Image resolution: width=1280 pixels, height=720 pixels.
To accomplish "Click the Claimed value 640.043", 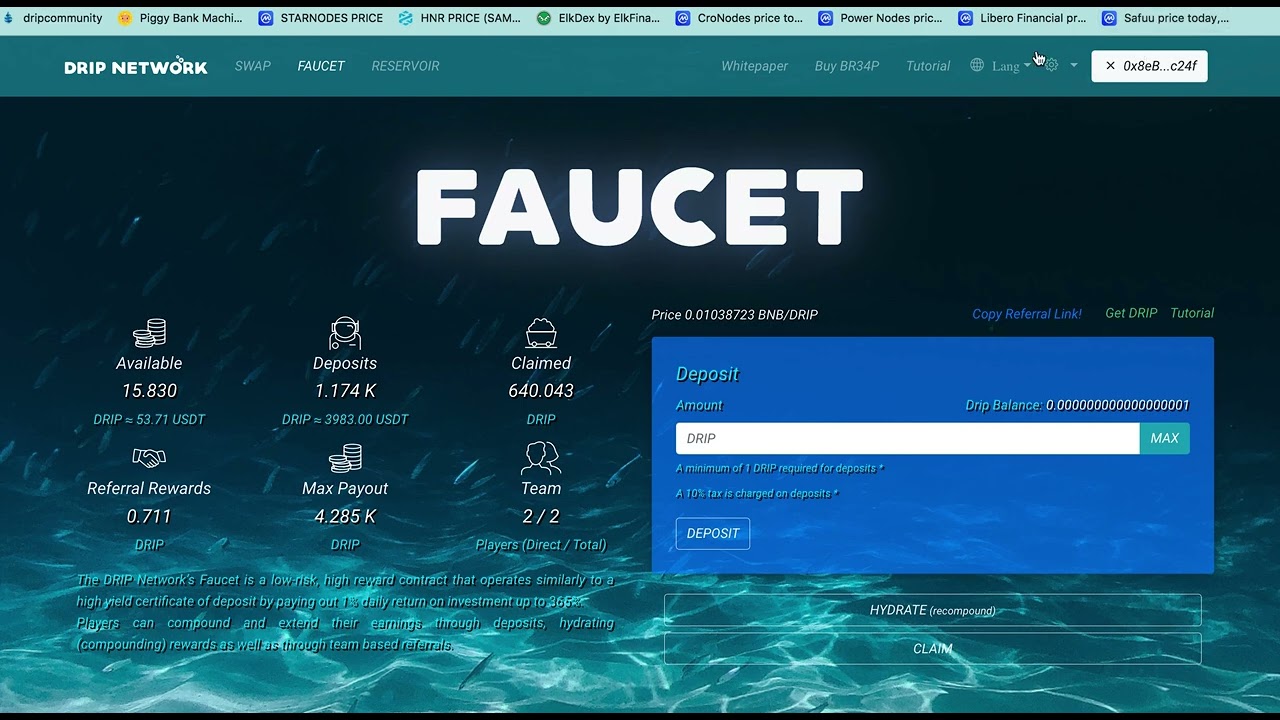I will pos(541,391).
